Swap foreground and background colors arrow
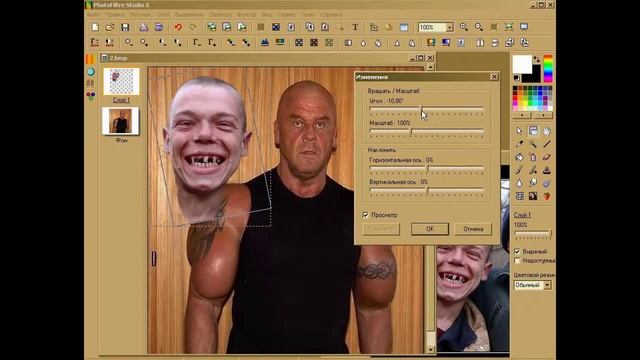 point(537,60)
